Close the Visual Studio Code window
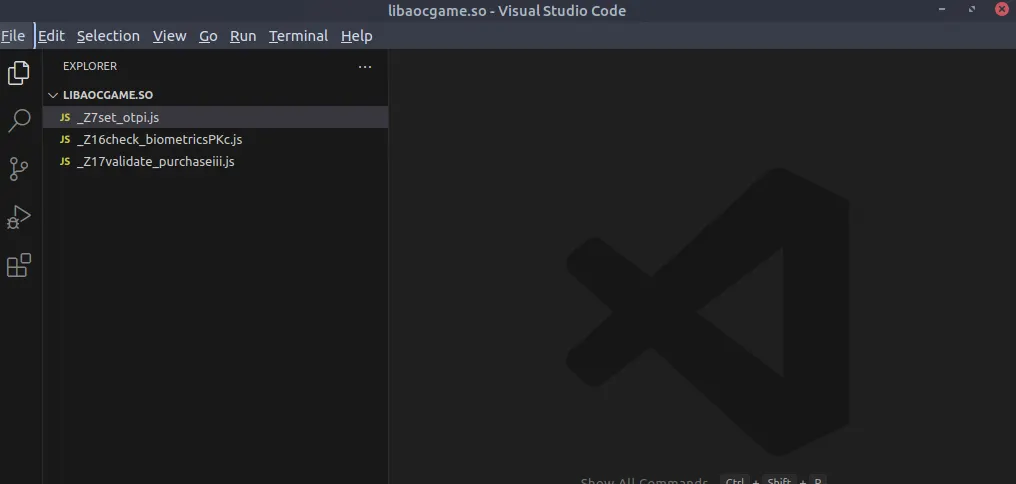 pyautogui.click(x=1002, y=10)
